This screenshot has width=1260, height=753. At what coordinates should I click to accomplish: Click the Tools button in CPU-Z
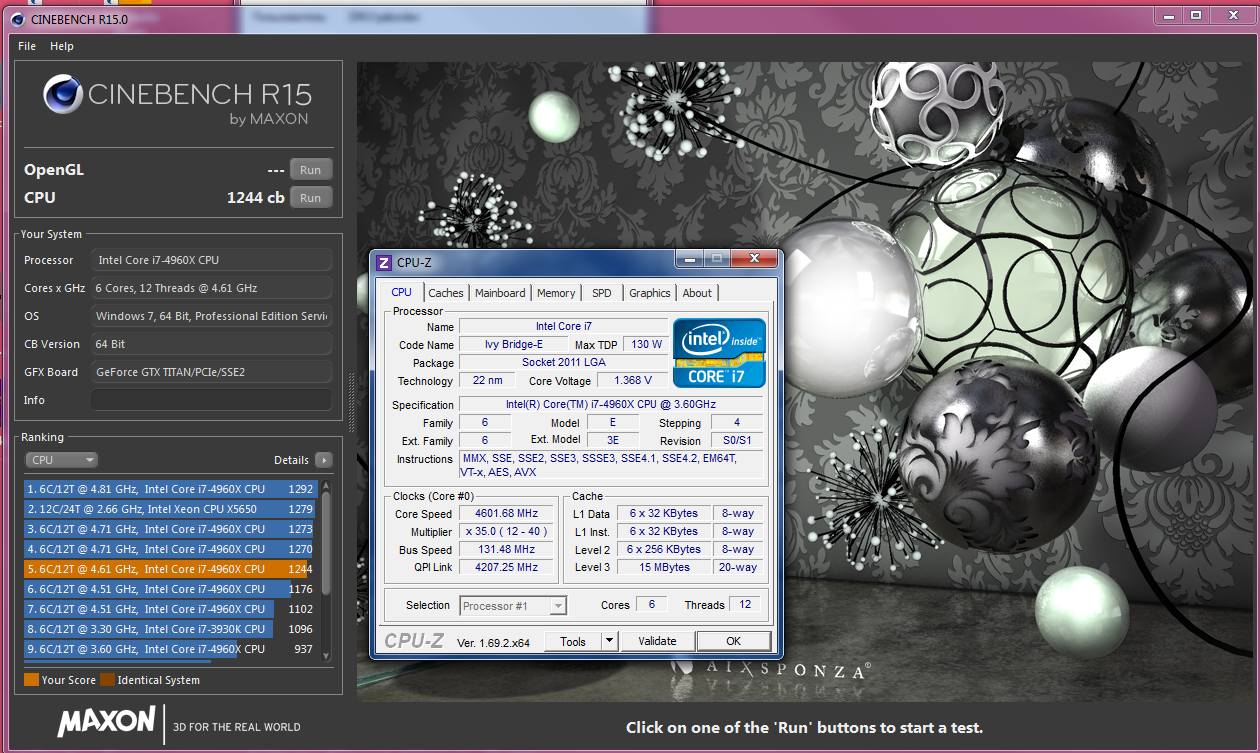pyautogui.click(x=573, y=642)
